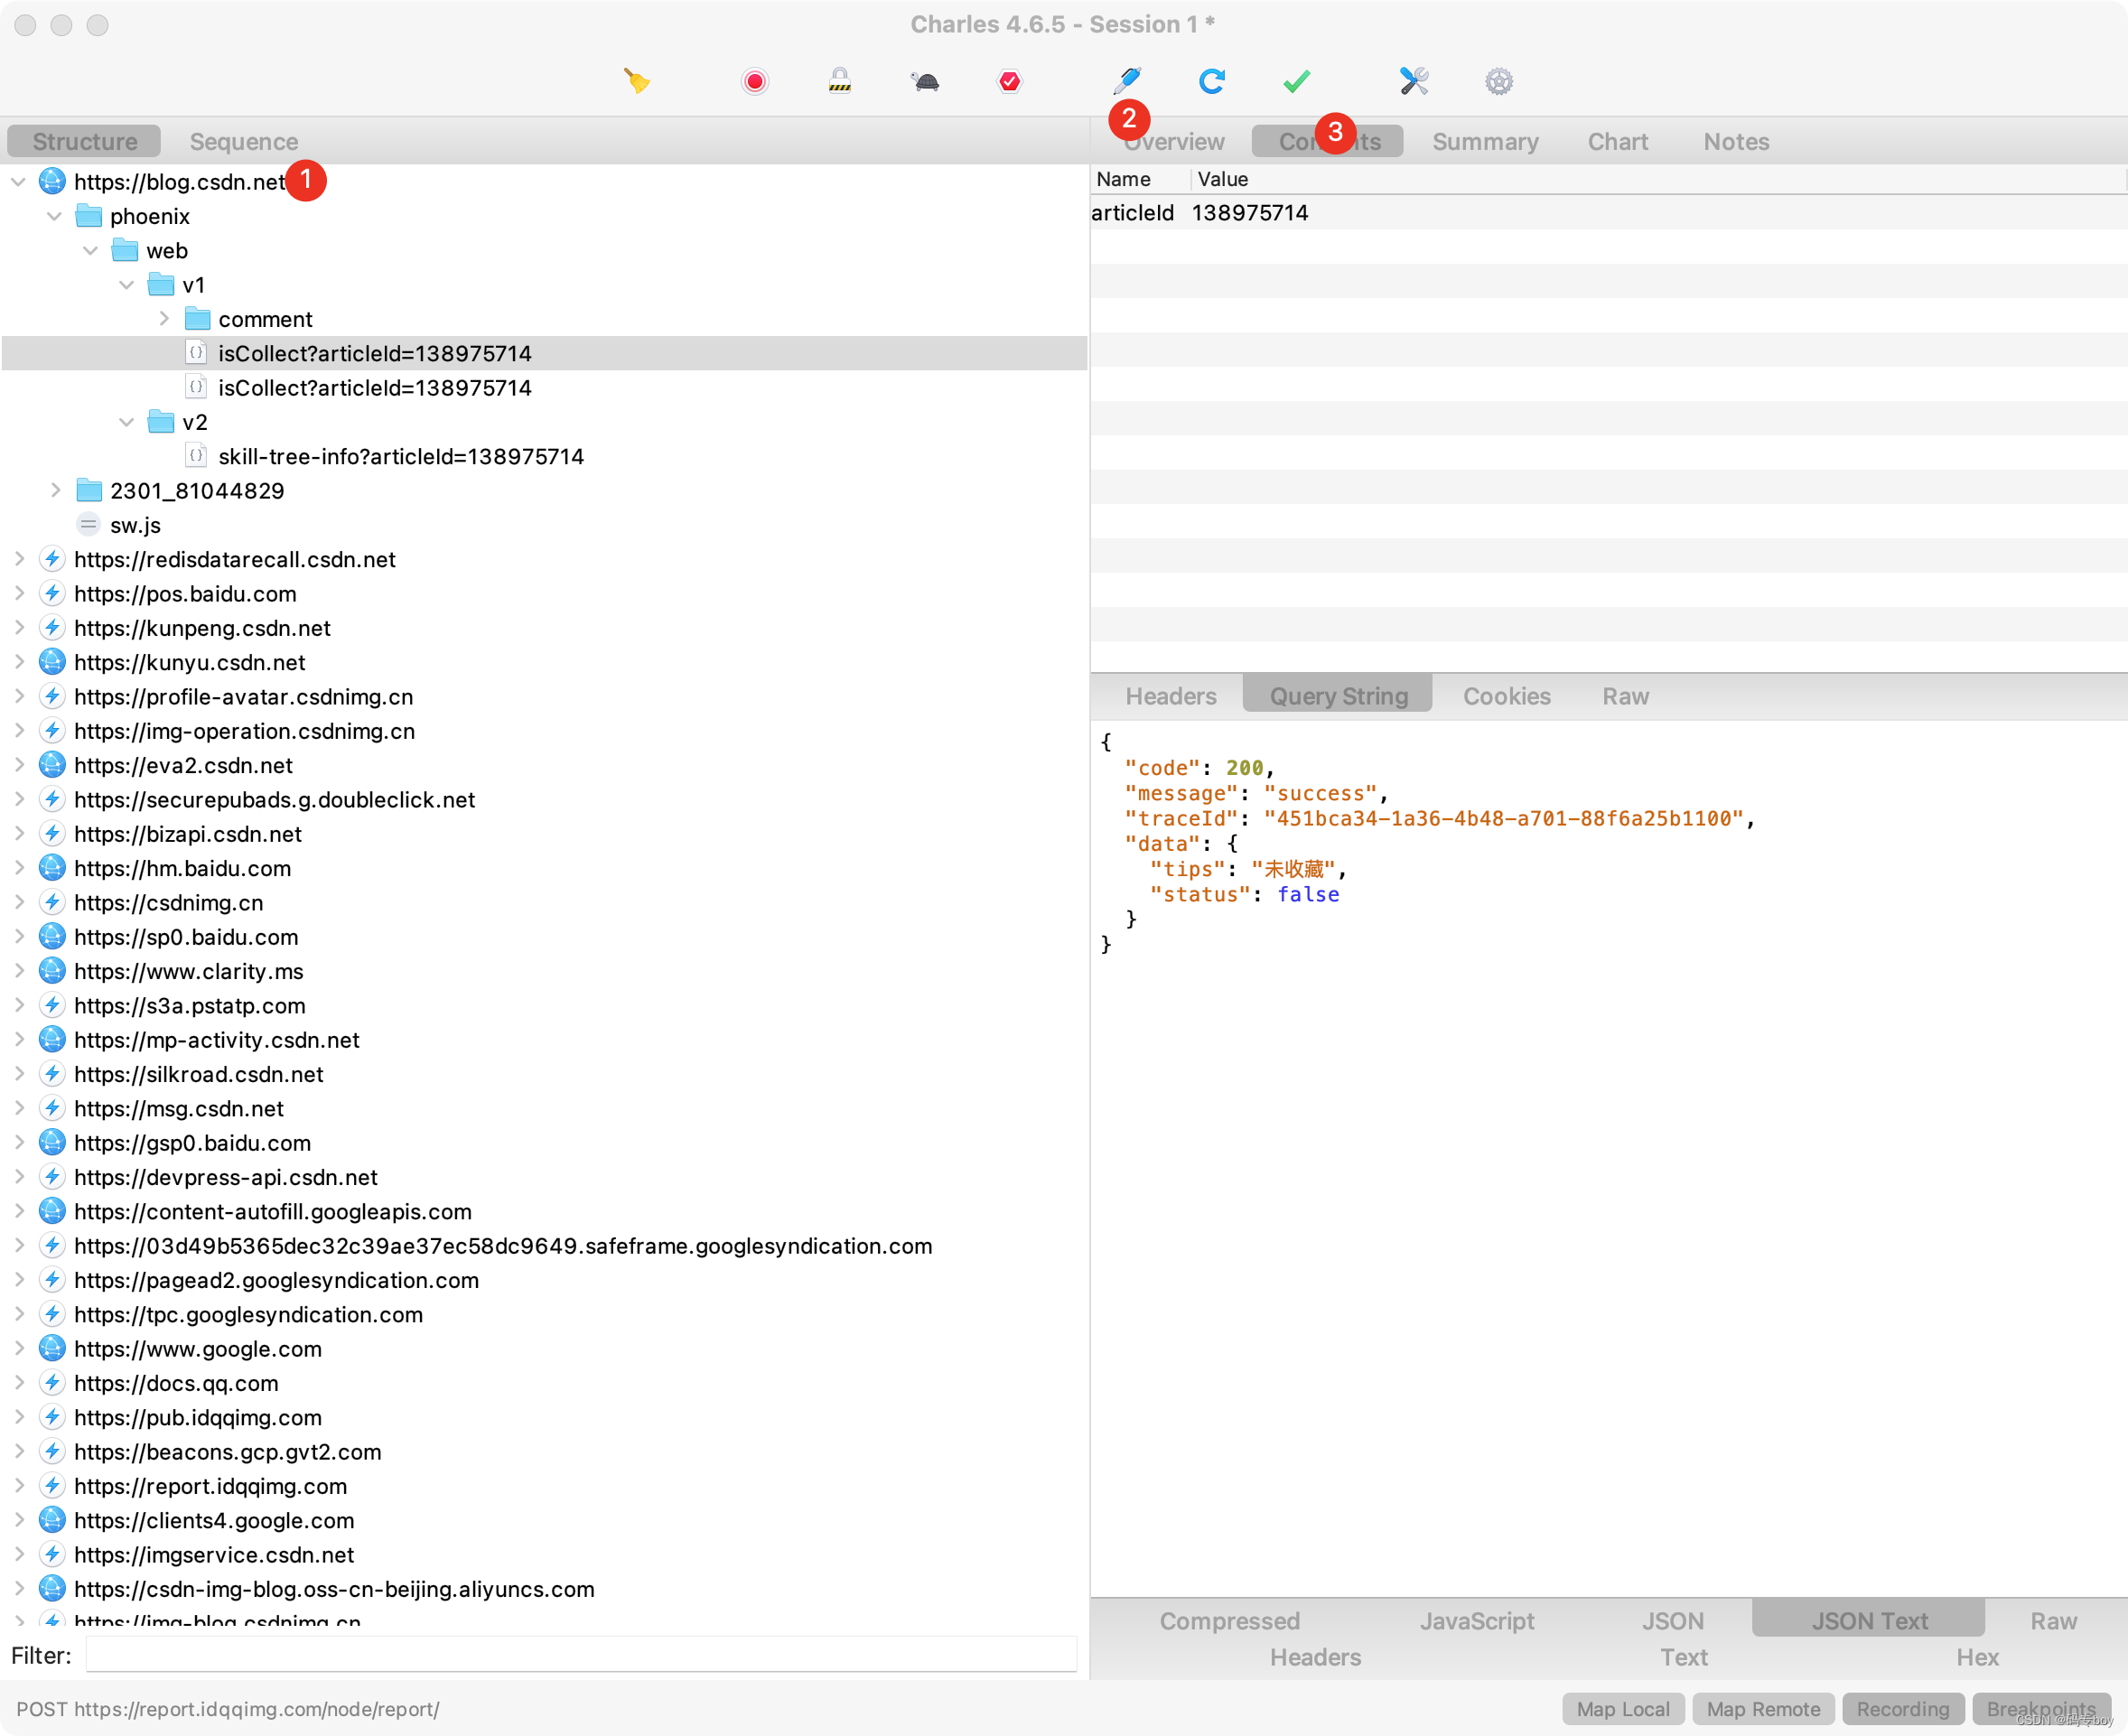Image resolution: width=2128 pixels, height=1736 pixels.
Task: Toggle the red record button icon
Action: coord(755,81)
